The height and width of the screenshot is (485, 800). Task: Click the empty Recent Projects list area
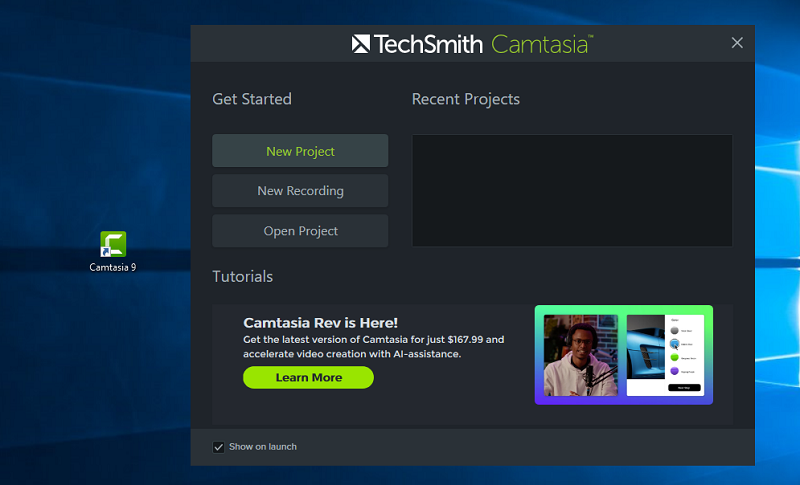click(x=572, y=191)
